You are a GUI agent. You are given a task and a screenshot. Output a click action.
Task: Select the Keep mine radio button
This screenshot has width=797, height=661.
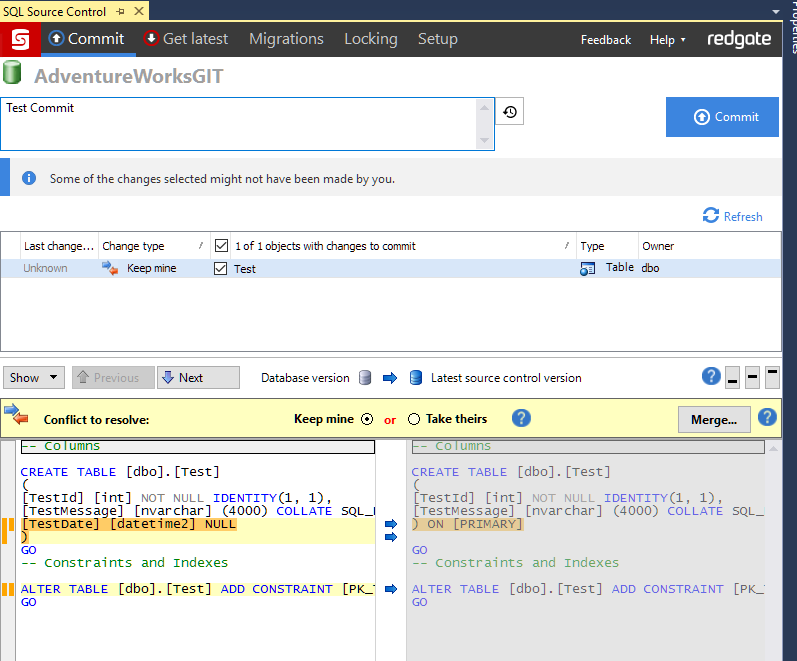tap(367, 419)
